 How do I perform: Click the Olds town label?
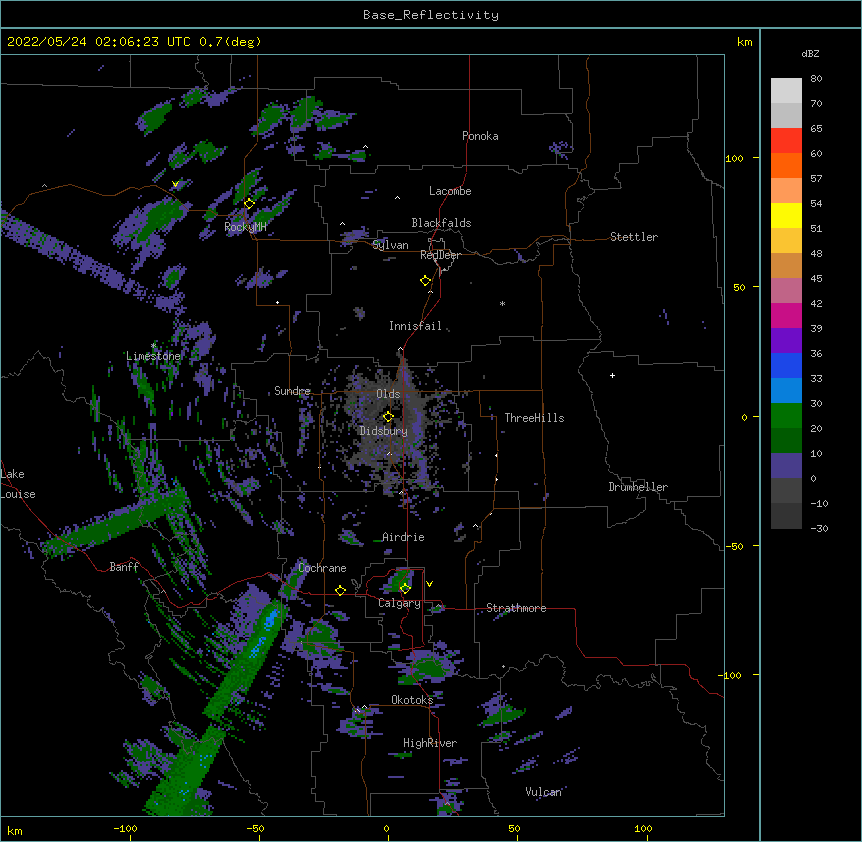click(x=388, y=394)
